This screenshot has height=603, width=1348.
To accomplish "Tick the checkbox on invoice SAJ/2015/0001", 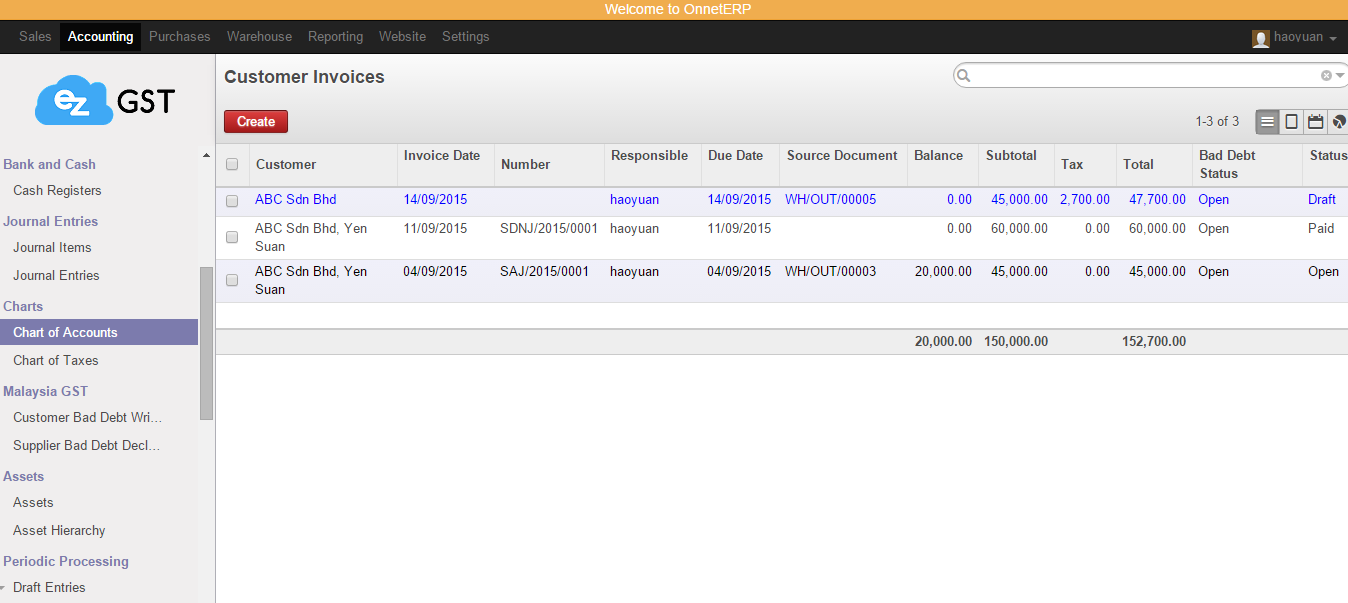I will [x=232, y=280].
